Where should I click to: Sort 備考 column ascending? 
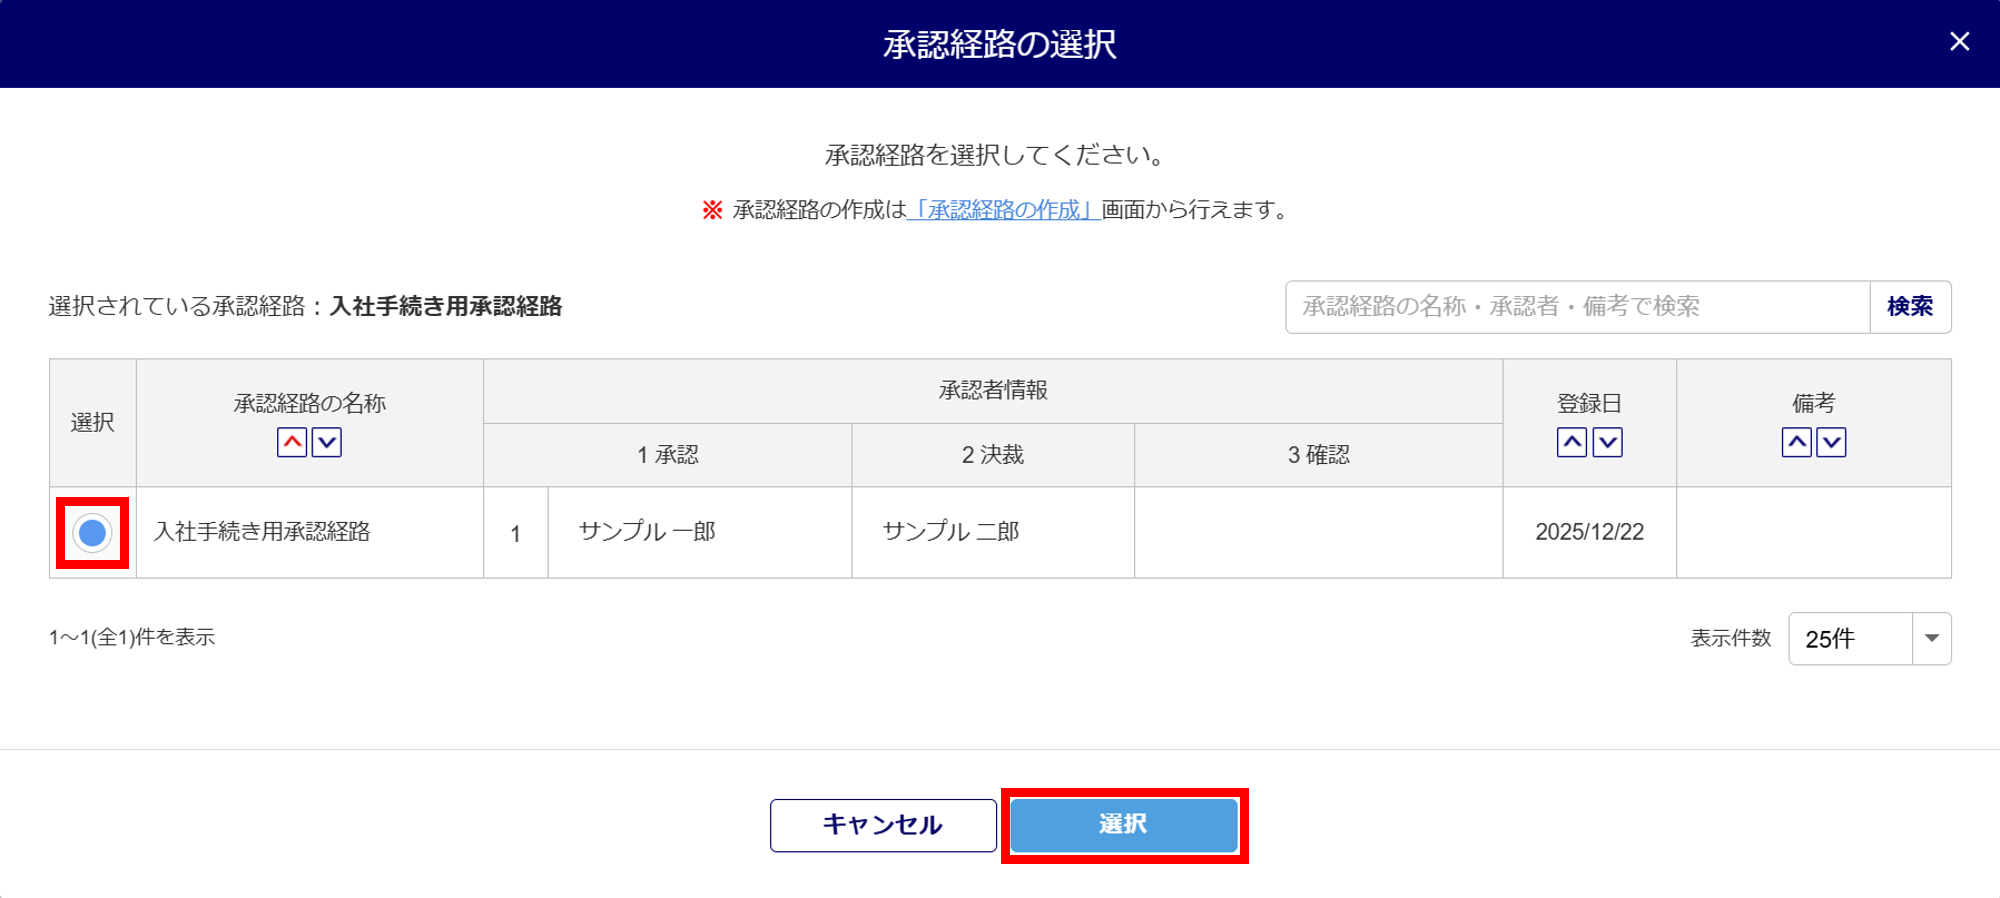[1796, 442]
